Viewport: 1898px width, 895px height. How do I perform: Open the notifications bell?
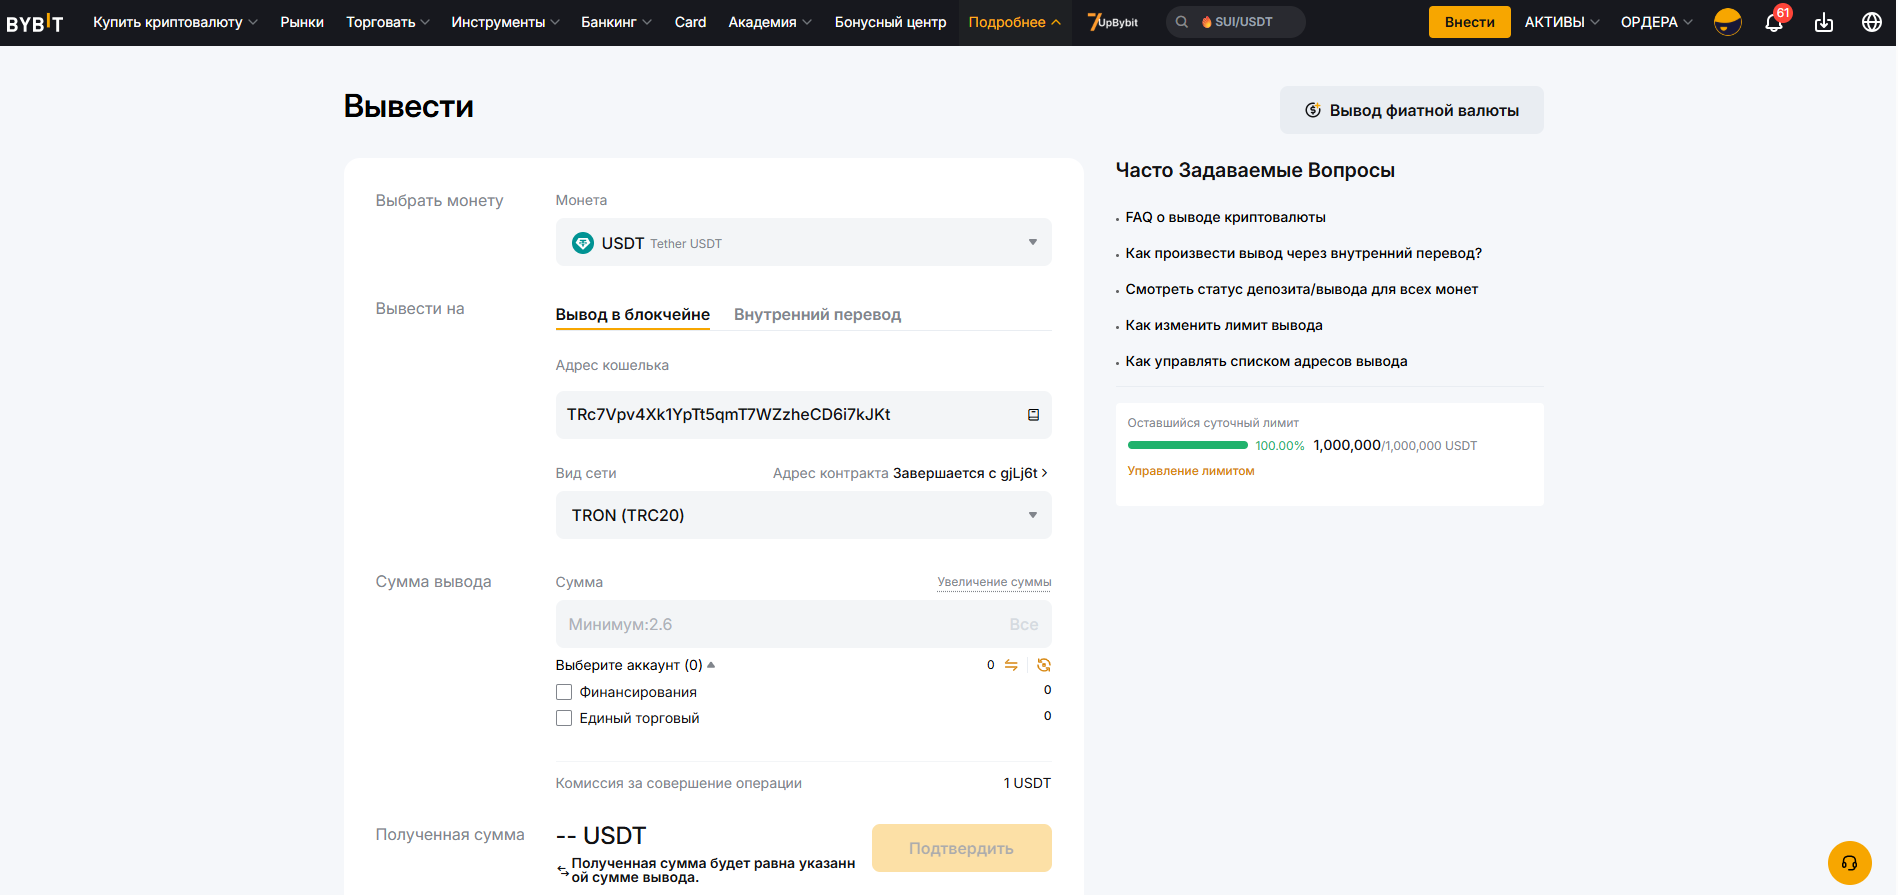tap(1773, 22)
